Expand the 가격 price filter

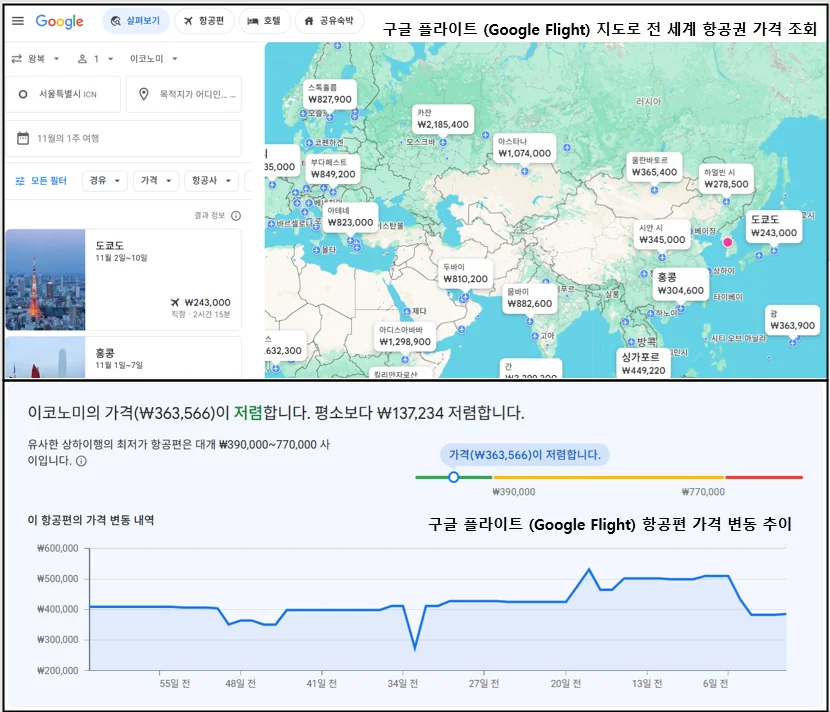156,181
